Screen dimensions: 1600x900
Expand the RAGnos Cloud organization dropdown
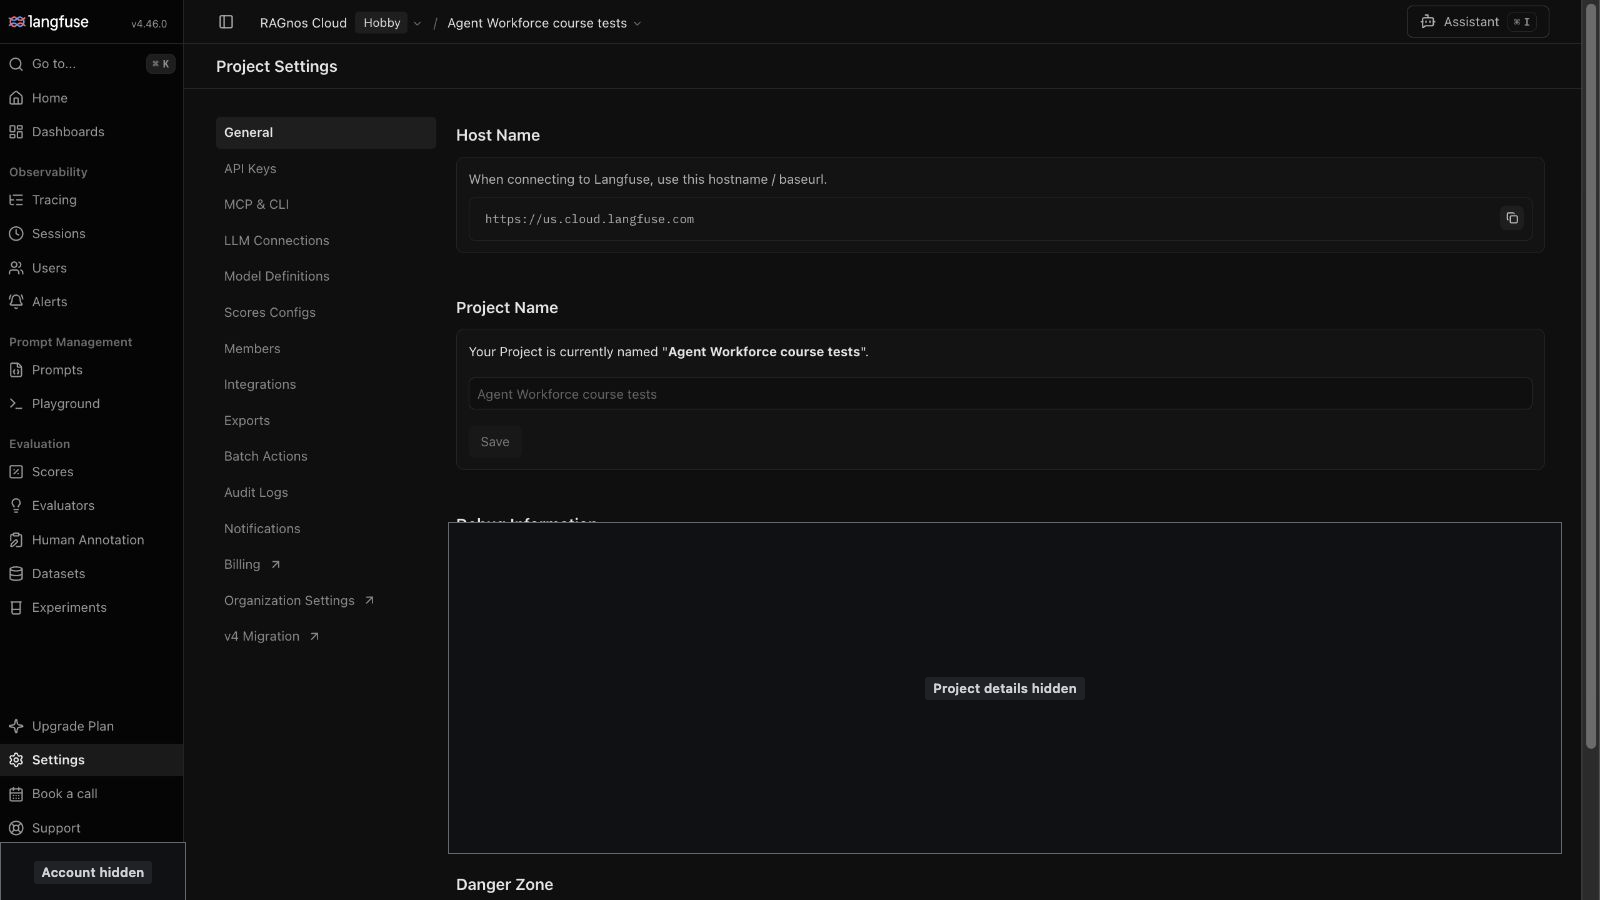tap(417, 23)
